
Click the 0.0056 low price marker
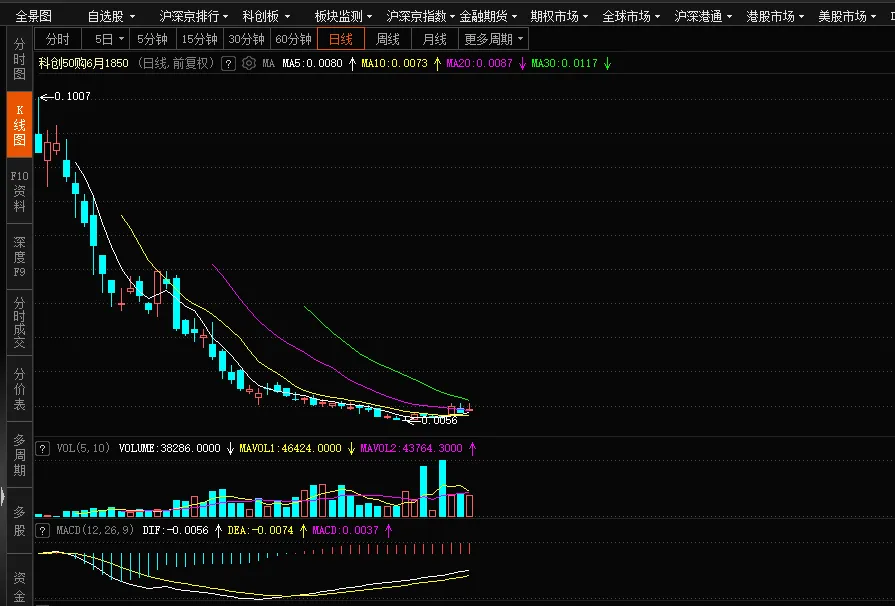click(x=439, y=421)
